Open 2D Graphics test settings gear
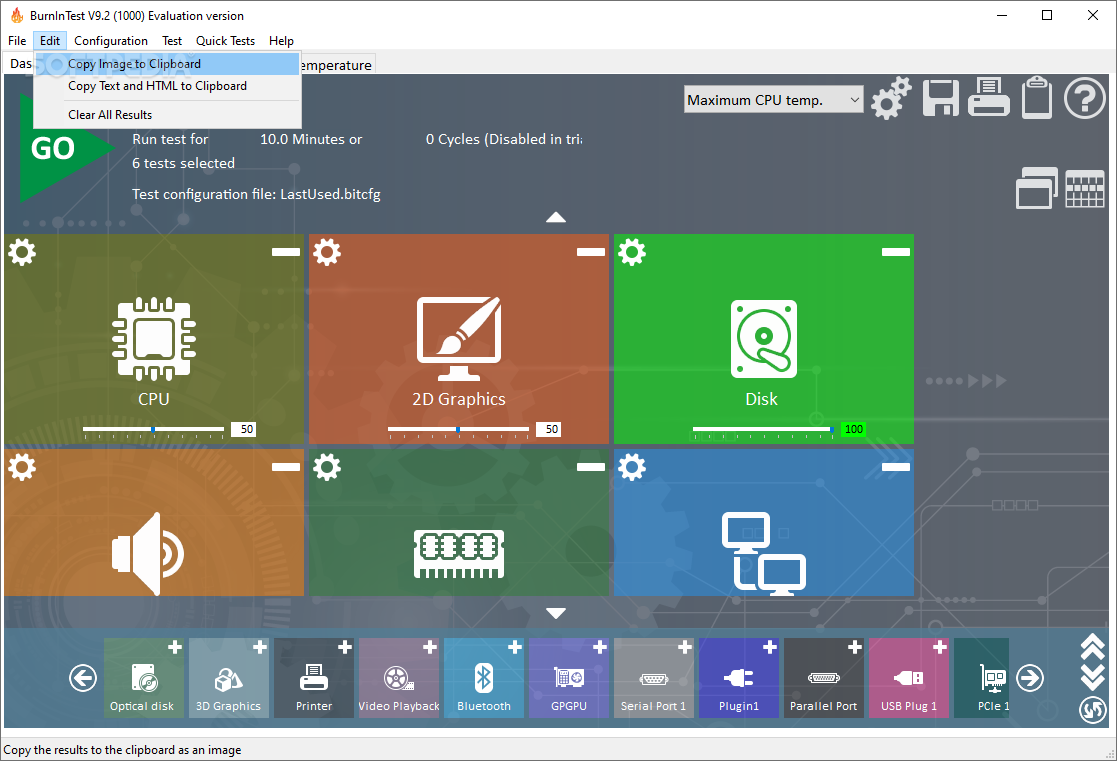 [327, 252]
